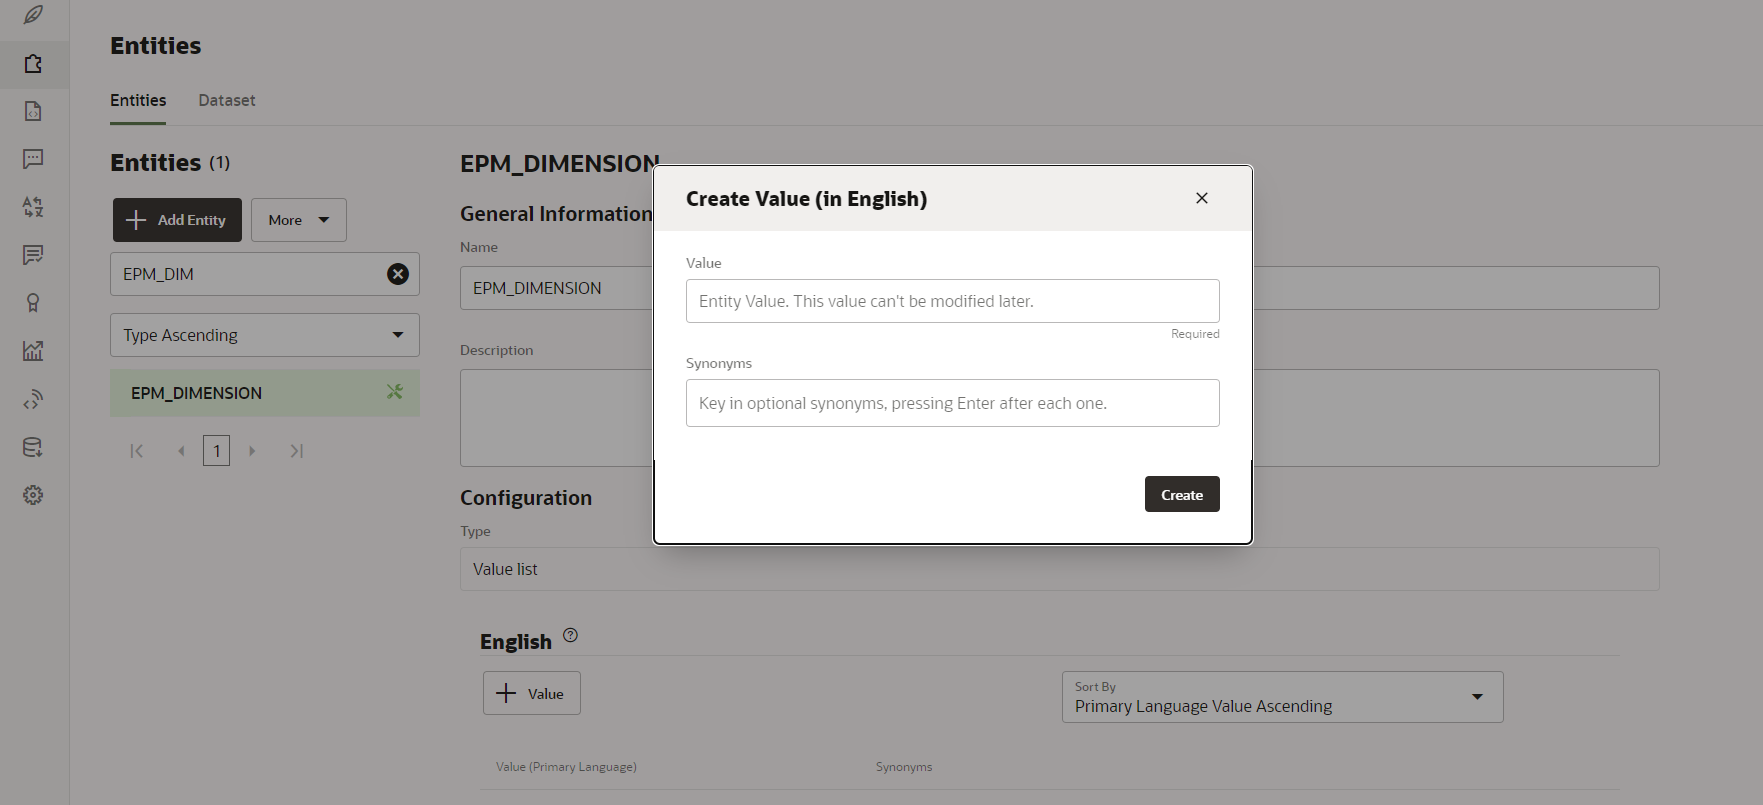Viewport: 1763px width, 805px height.
Task: Click the Create button
Action: pyautogui.click(x=1181, y=495)
